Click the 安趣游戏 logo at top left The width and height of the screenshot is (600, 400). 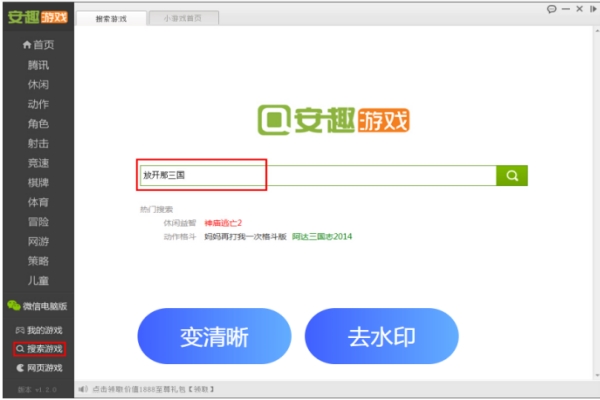[x=38, y=17]
